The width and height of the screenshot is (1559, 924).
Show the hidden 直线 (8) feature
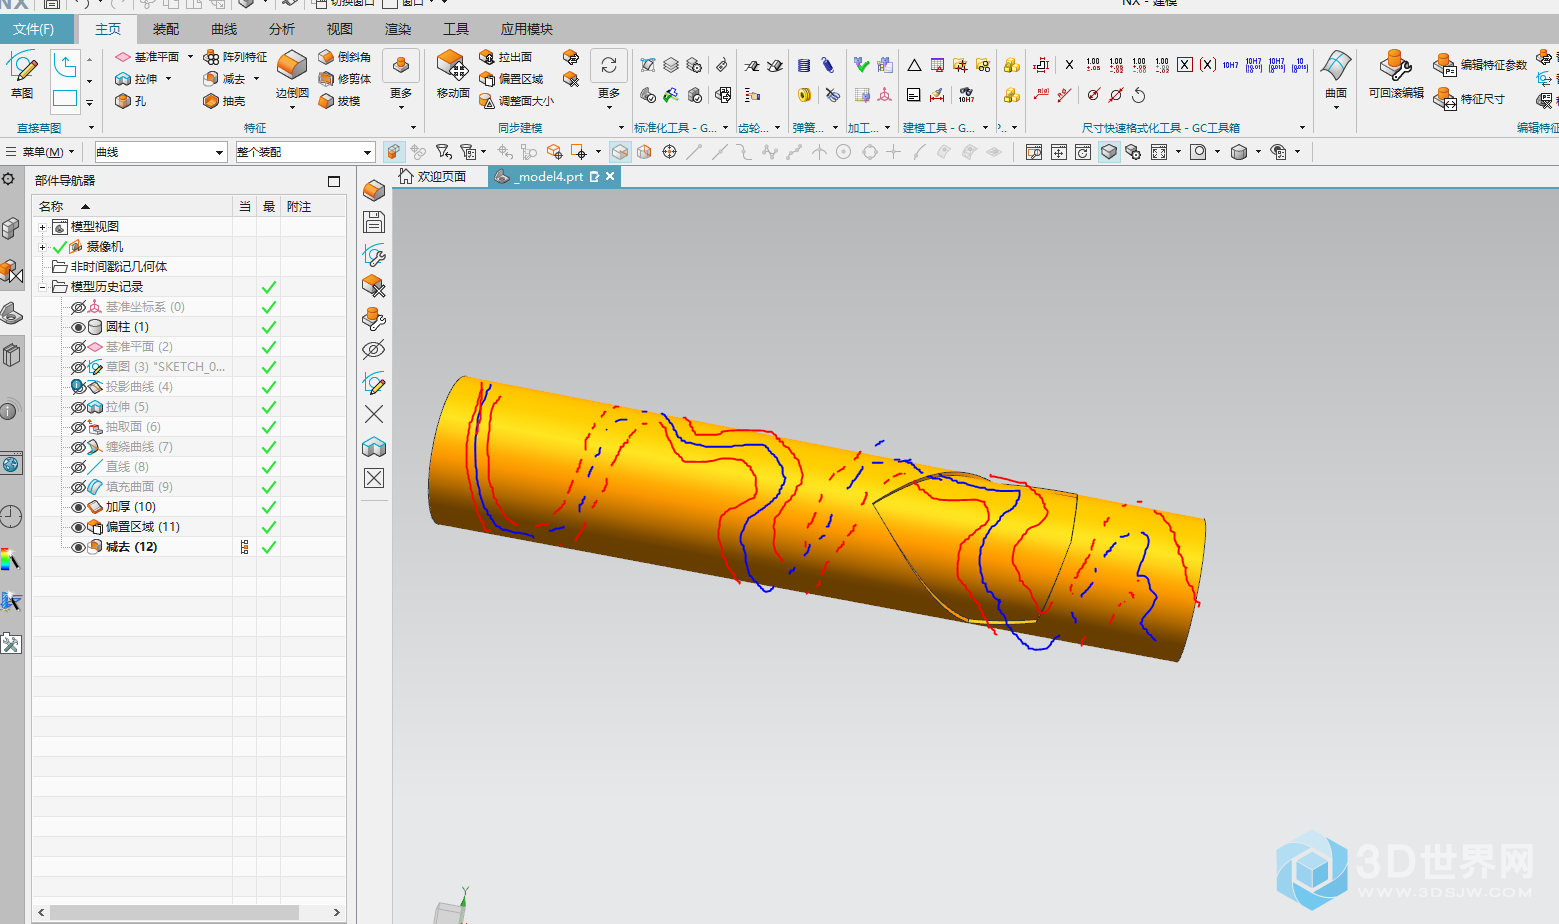click(79, 467)
